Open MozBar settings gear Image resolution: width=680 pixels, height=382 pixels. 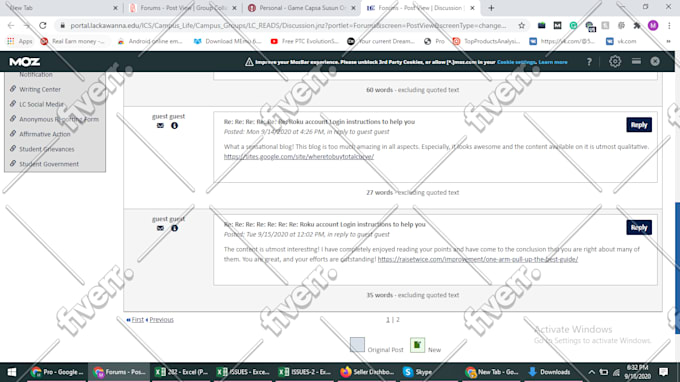tap(615, 62)
